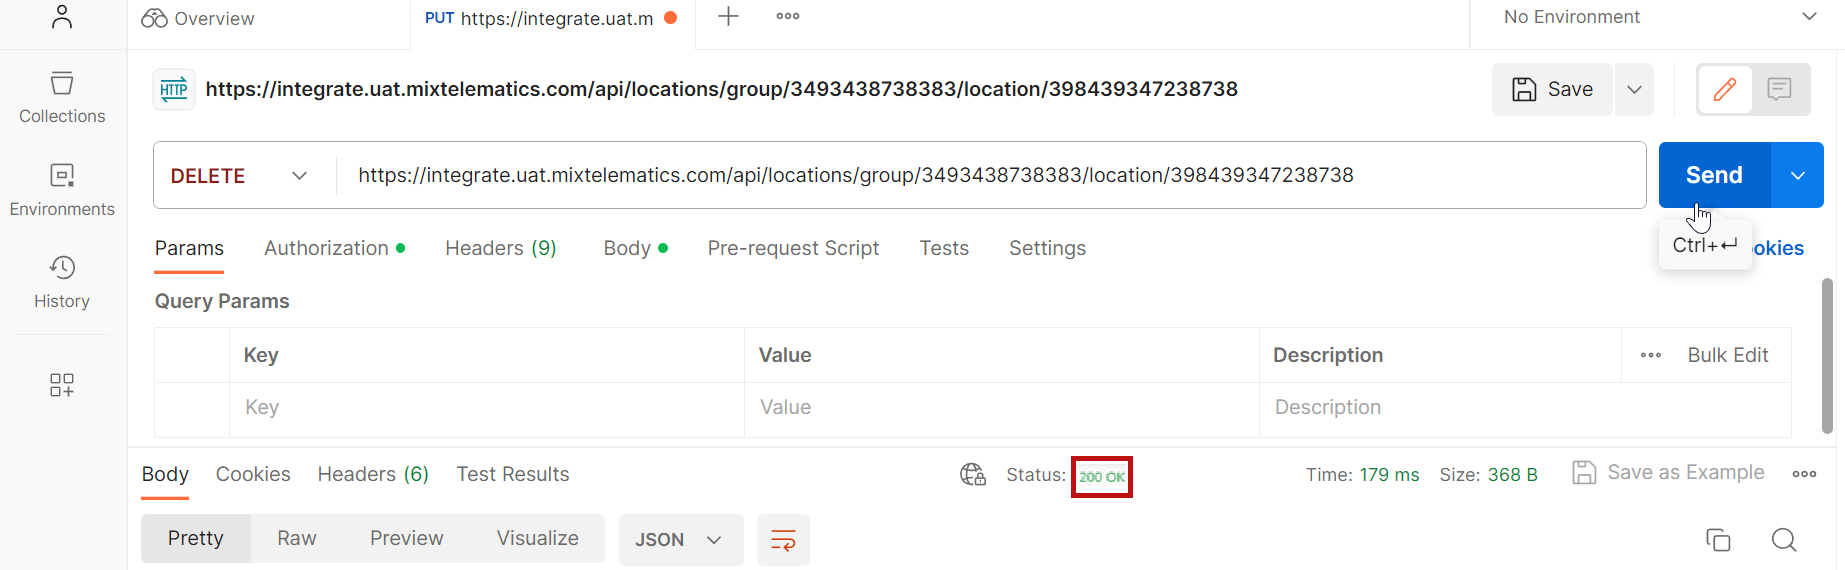Open the response Cookies tab
Image resolution: width=1845 pixels, height=570 pixels.
coord(253,474)
